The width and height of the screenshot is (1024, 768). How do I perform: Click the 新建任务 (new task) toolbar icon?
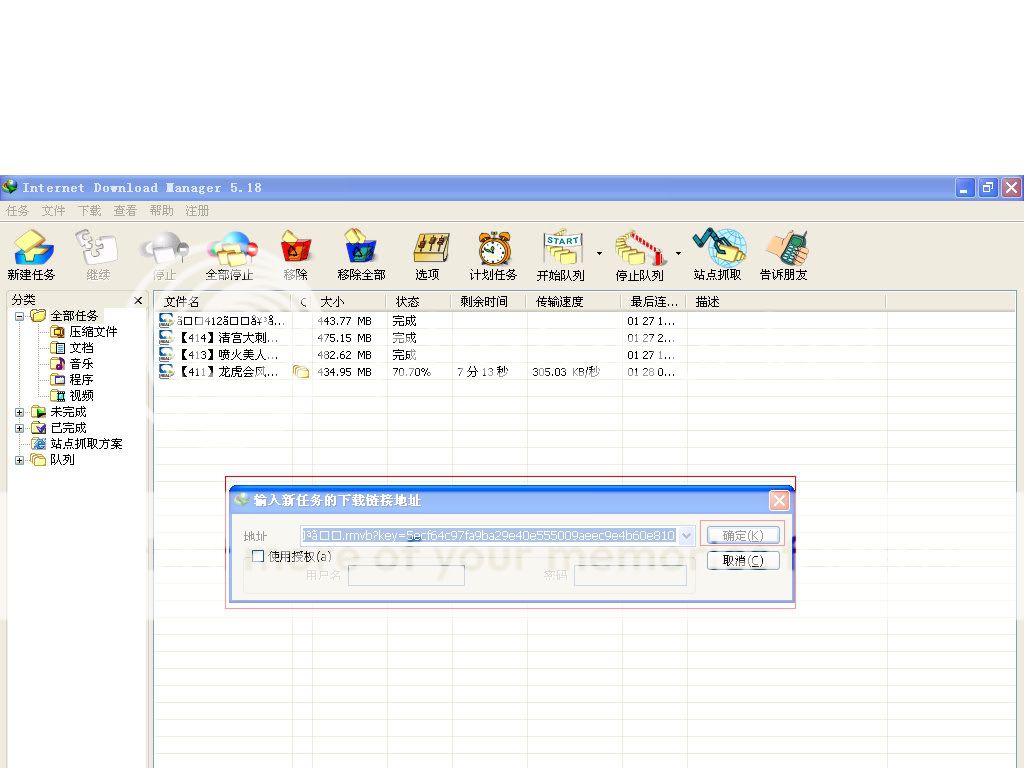31,249
